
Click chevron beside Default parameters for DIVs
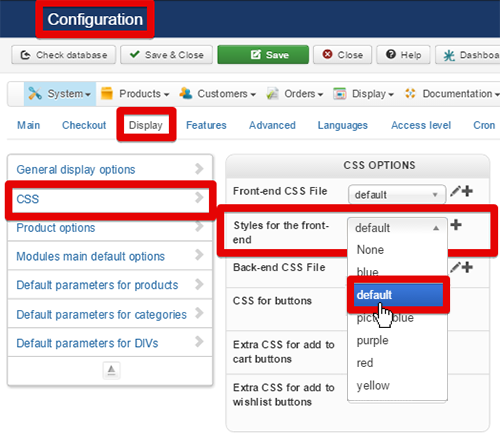199,342
